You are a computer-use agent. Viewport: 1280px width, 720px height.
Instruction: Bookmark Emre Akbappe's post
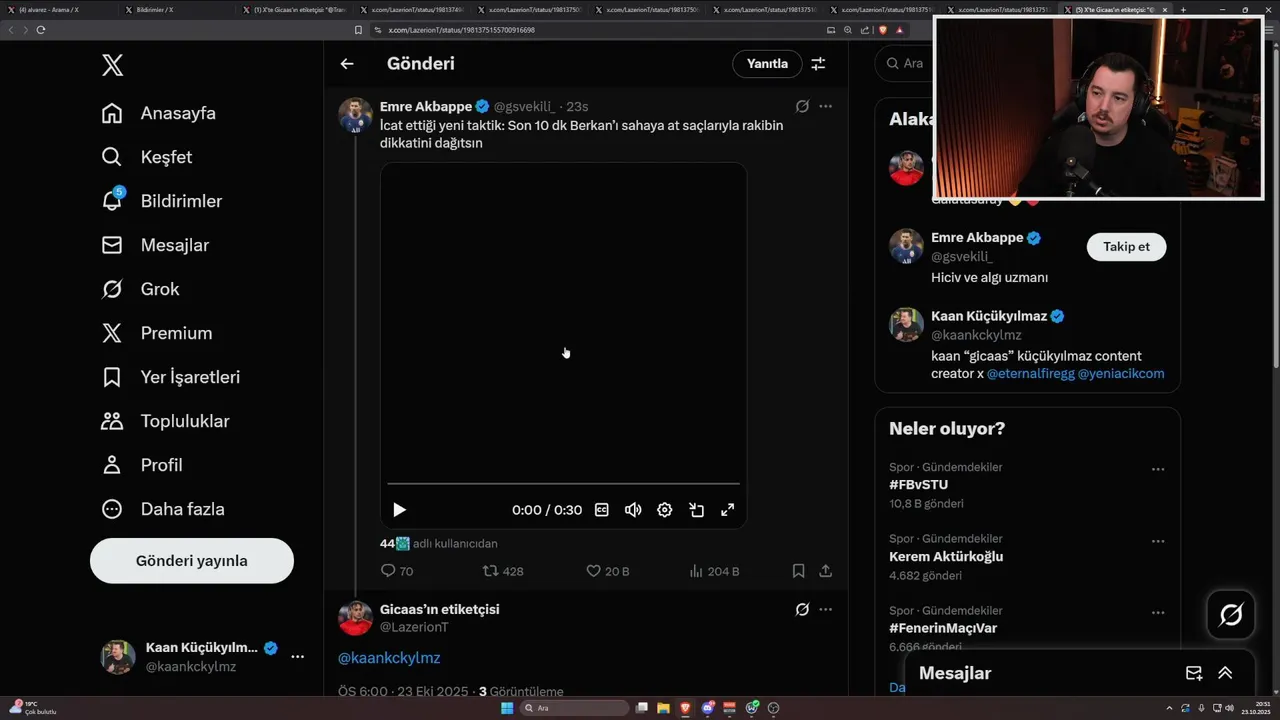click(x=798, y=571)
